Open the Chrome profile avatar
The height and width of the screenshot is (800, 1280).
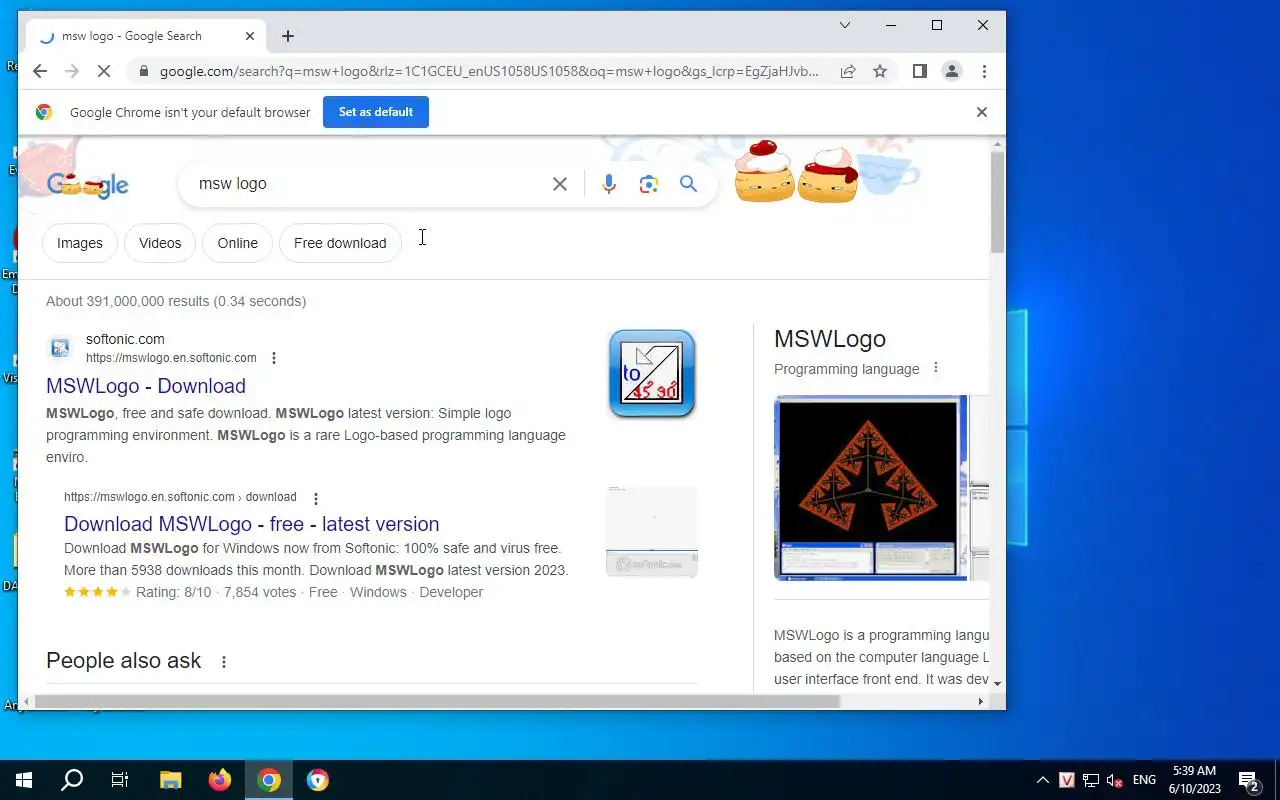point(952,71)
